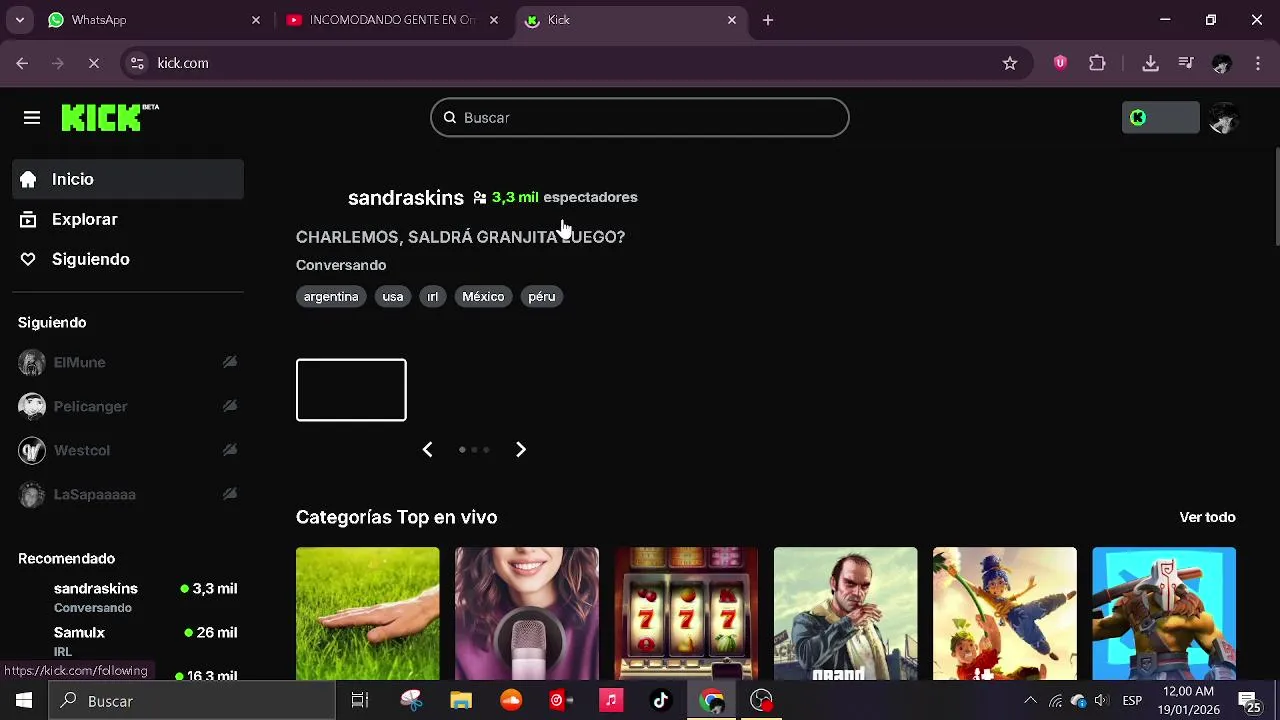Open the notification center
This screenshot has width=1280, height=720.
tap(1249, 701)
